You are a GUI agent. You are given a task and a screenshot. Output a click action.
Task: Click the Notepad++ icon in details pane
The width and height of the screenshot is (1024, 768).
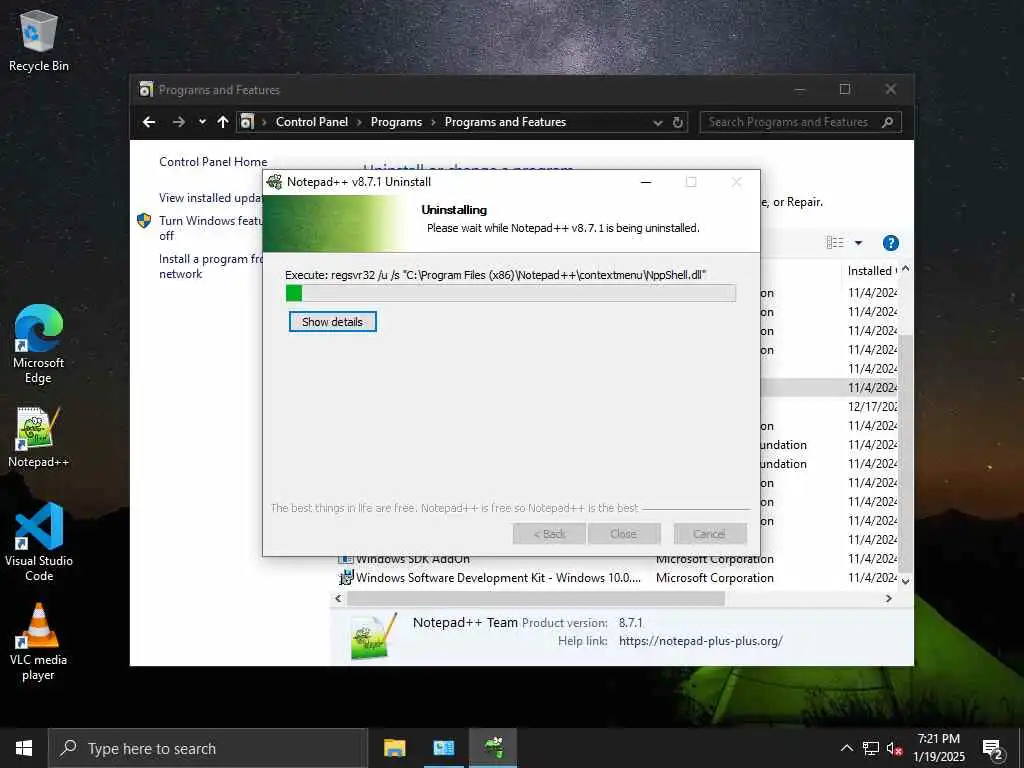click(373, 637)
